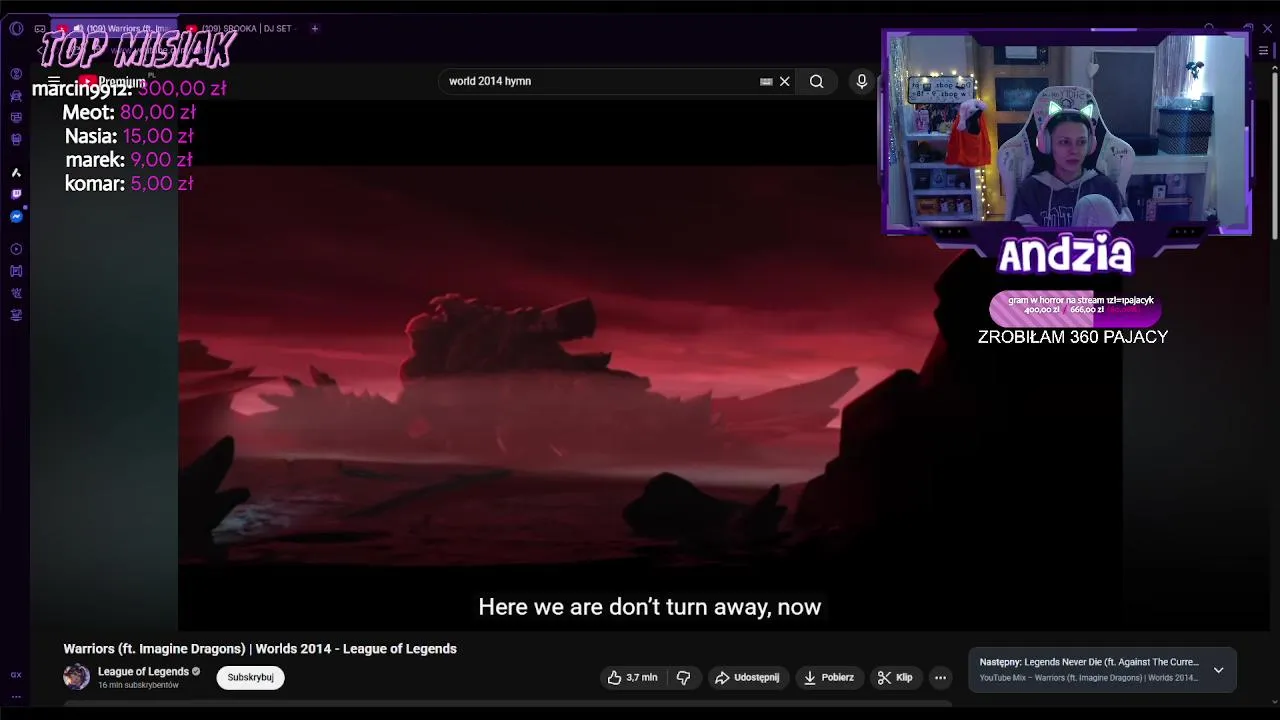Start voice search with the microphone
Image resolution: width=1280 pixels, height=720 pixels.
862,81
